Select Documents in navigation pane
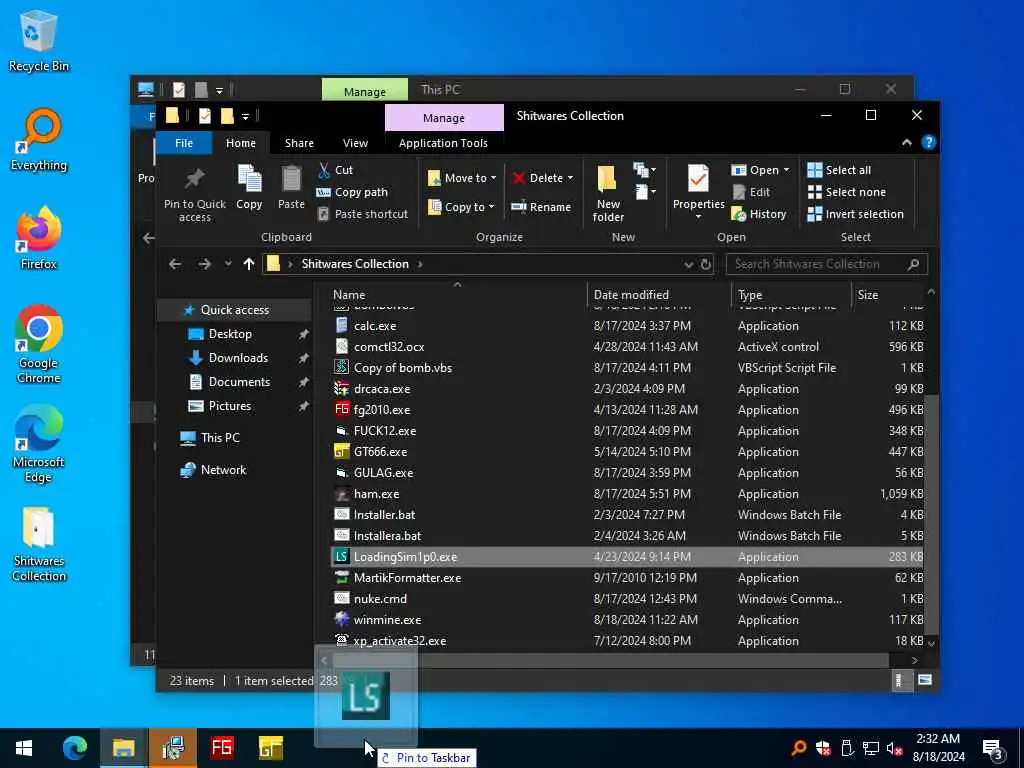The width and height of the screenshot is (1024, 768). 239,381
